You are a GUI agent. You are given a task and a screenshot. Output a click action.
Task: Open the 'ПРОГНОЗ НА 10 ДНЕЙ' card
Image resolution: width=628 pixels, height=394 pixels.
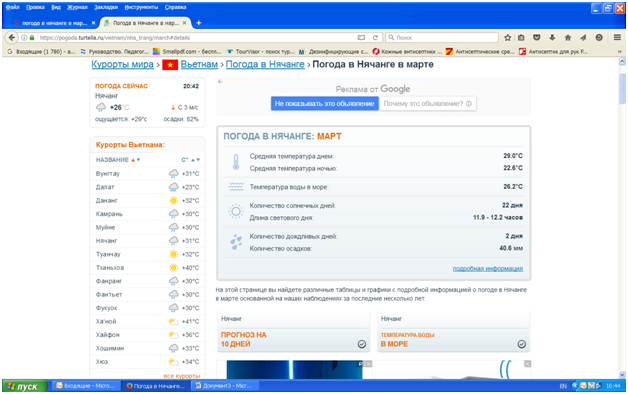293,331
